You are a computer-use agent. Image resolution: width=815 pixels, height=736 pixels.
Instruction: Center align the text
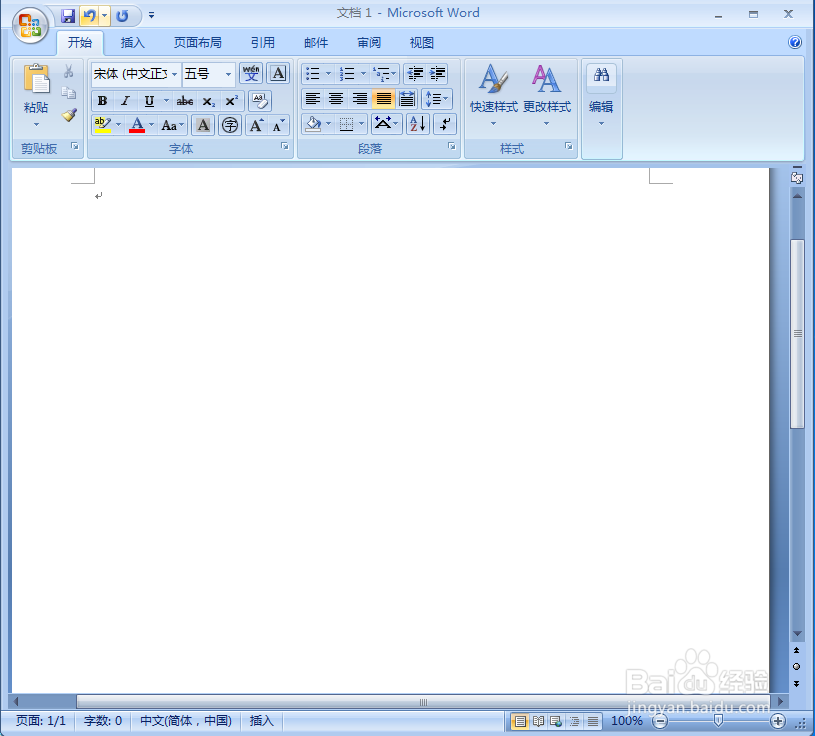336,99
